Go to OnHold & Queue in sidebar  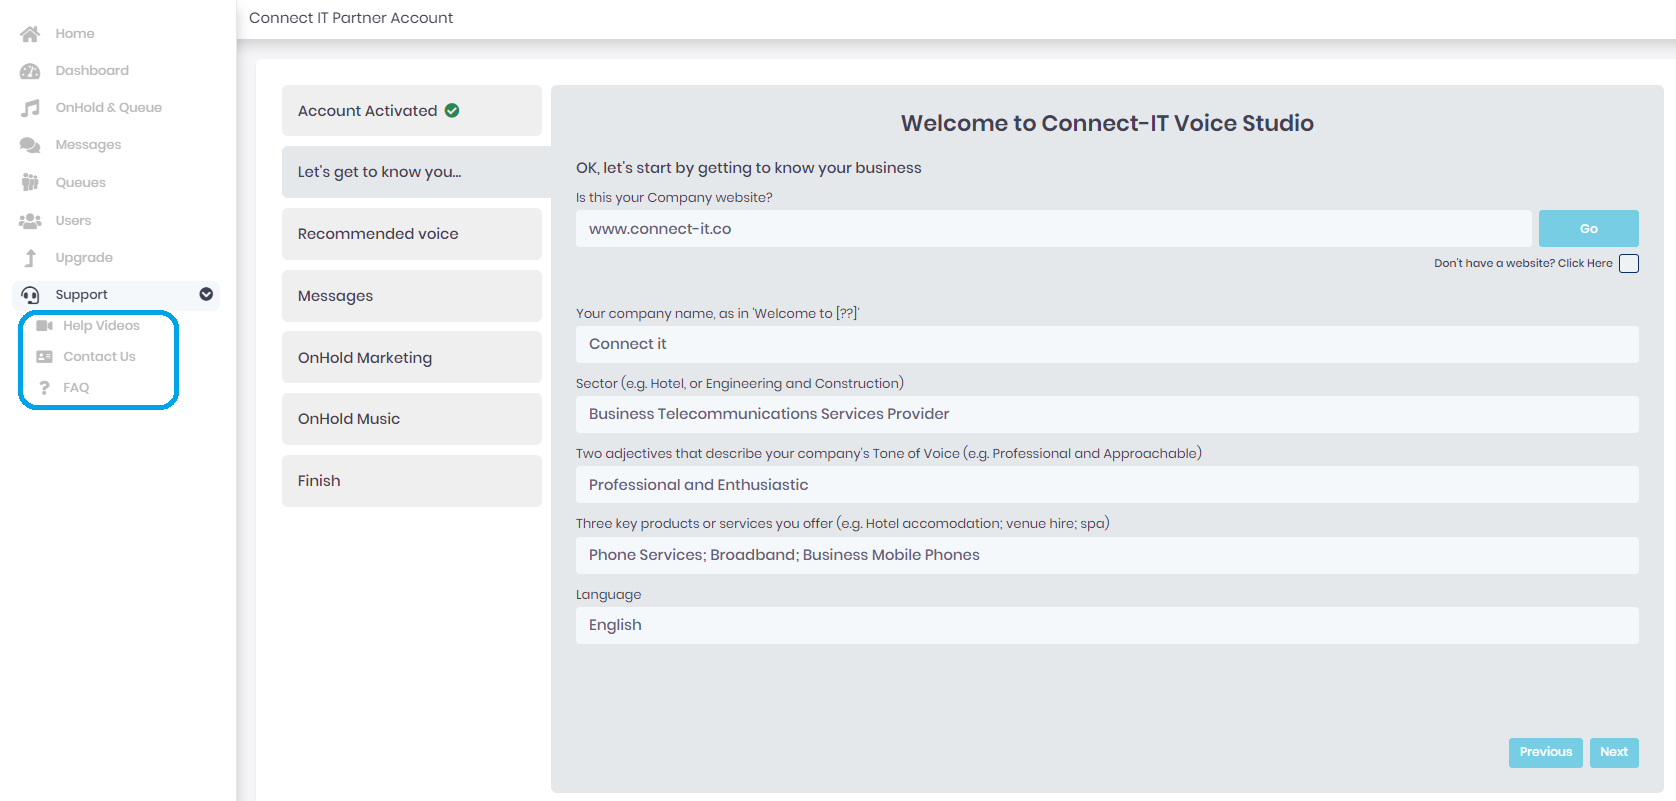[108, 108]
